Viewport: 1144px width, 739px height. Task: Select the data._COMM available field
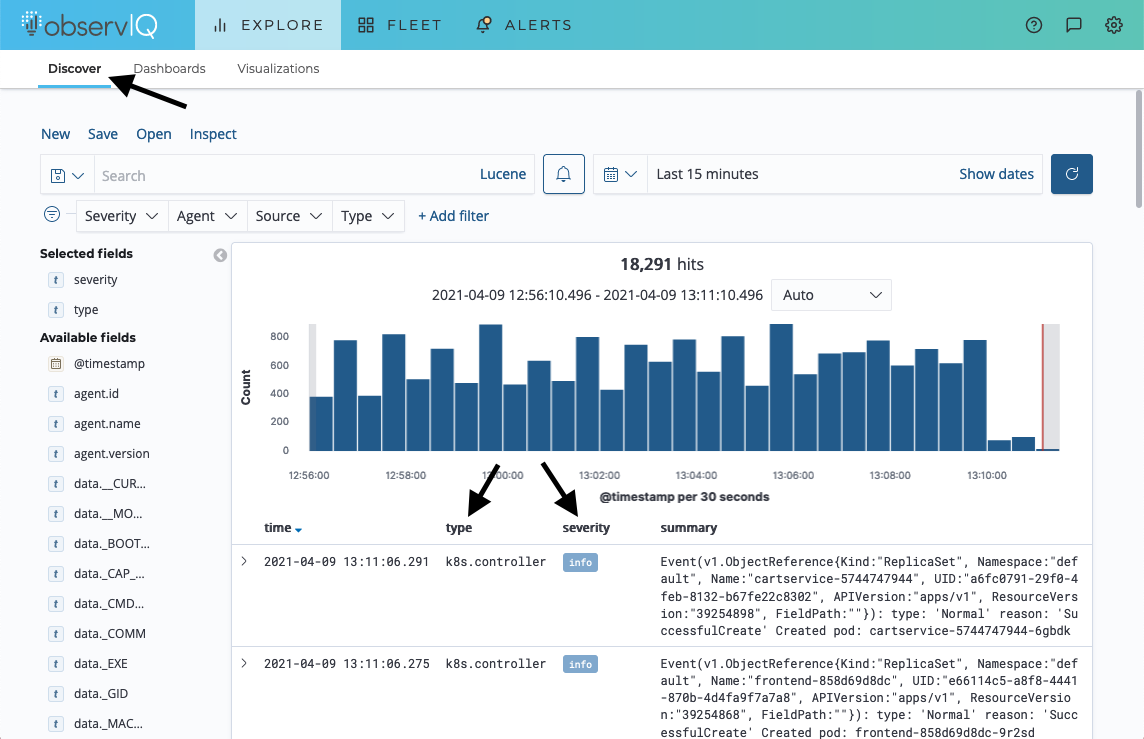(x=109, y=634)
